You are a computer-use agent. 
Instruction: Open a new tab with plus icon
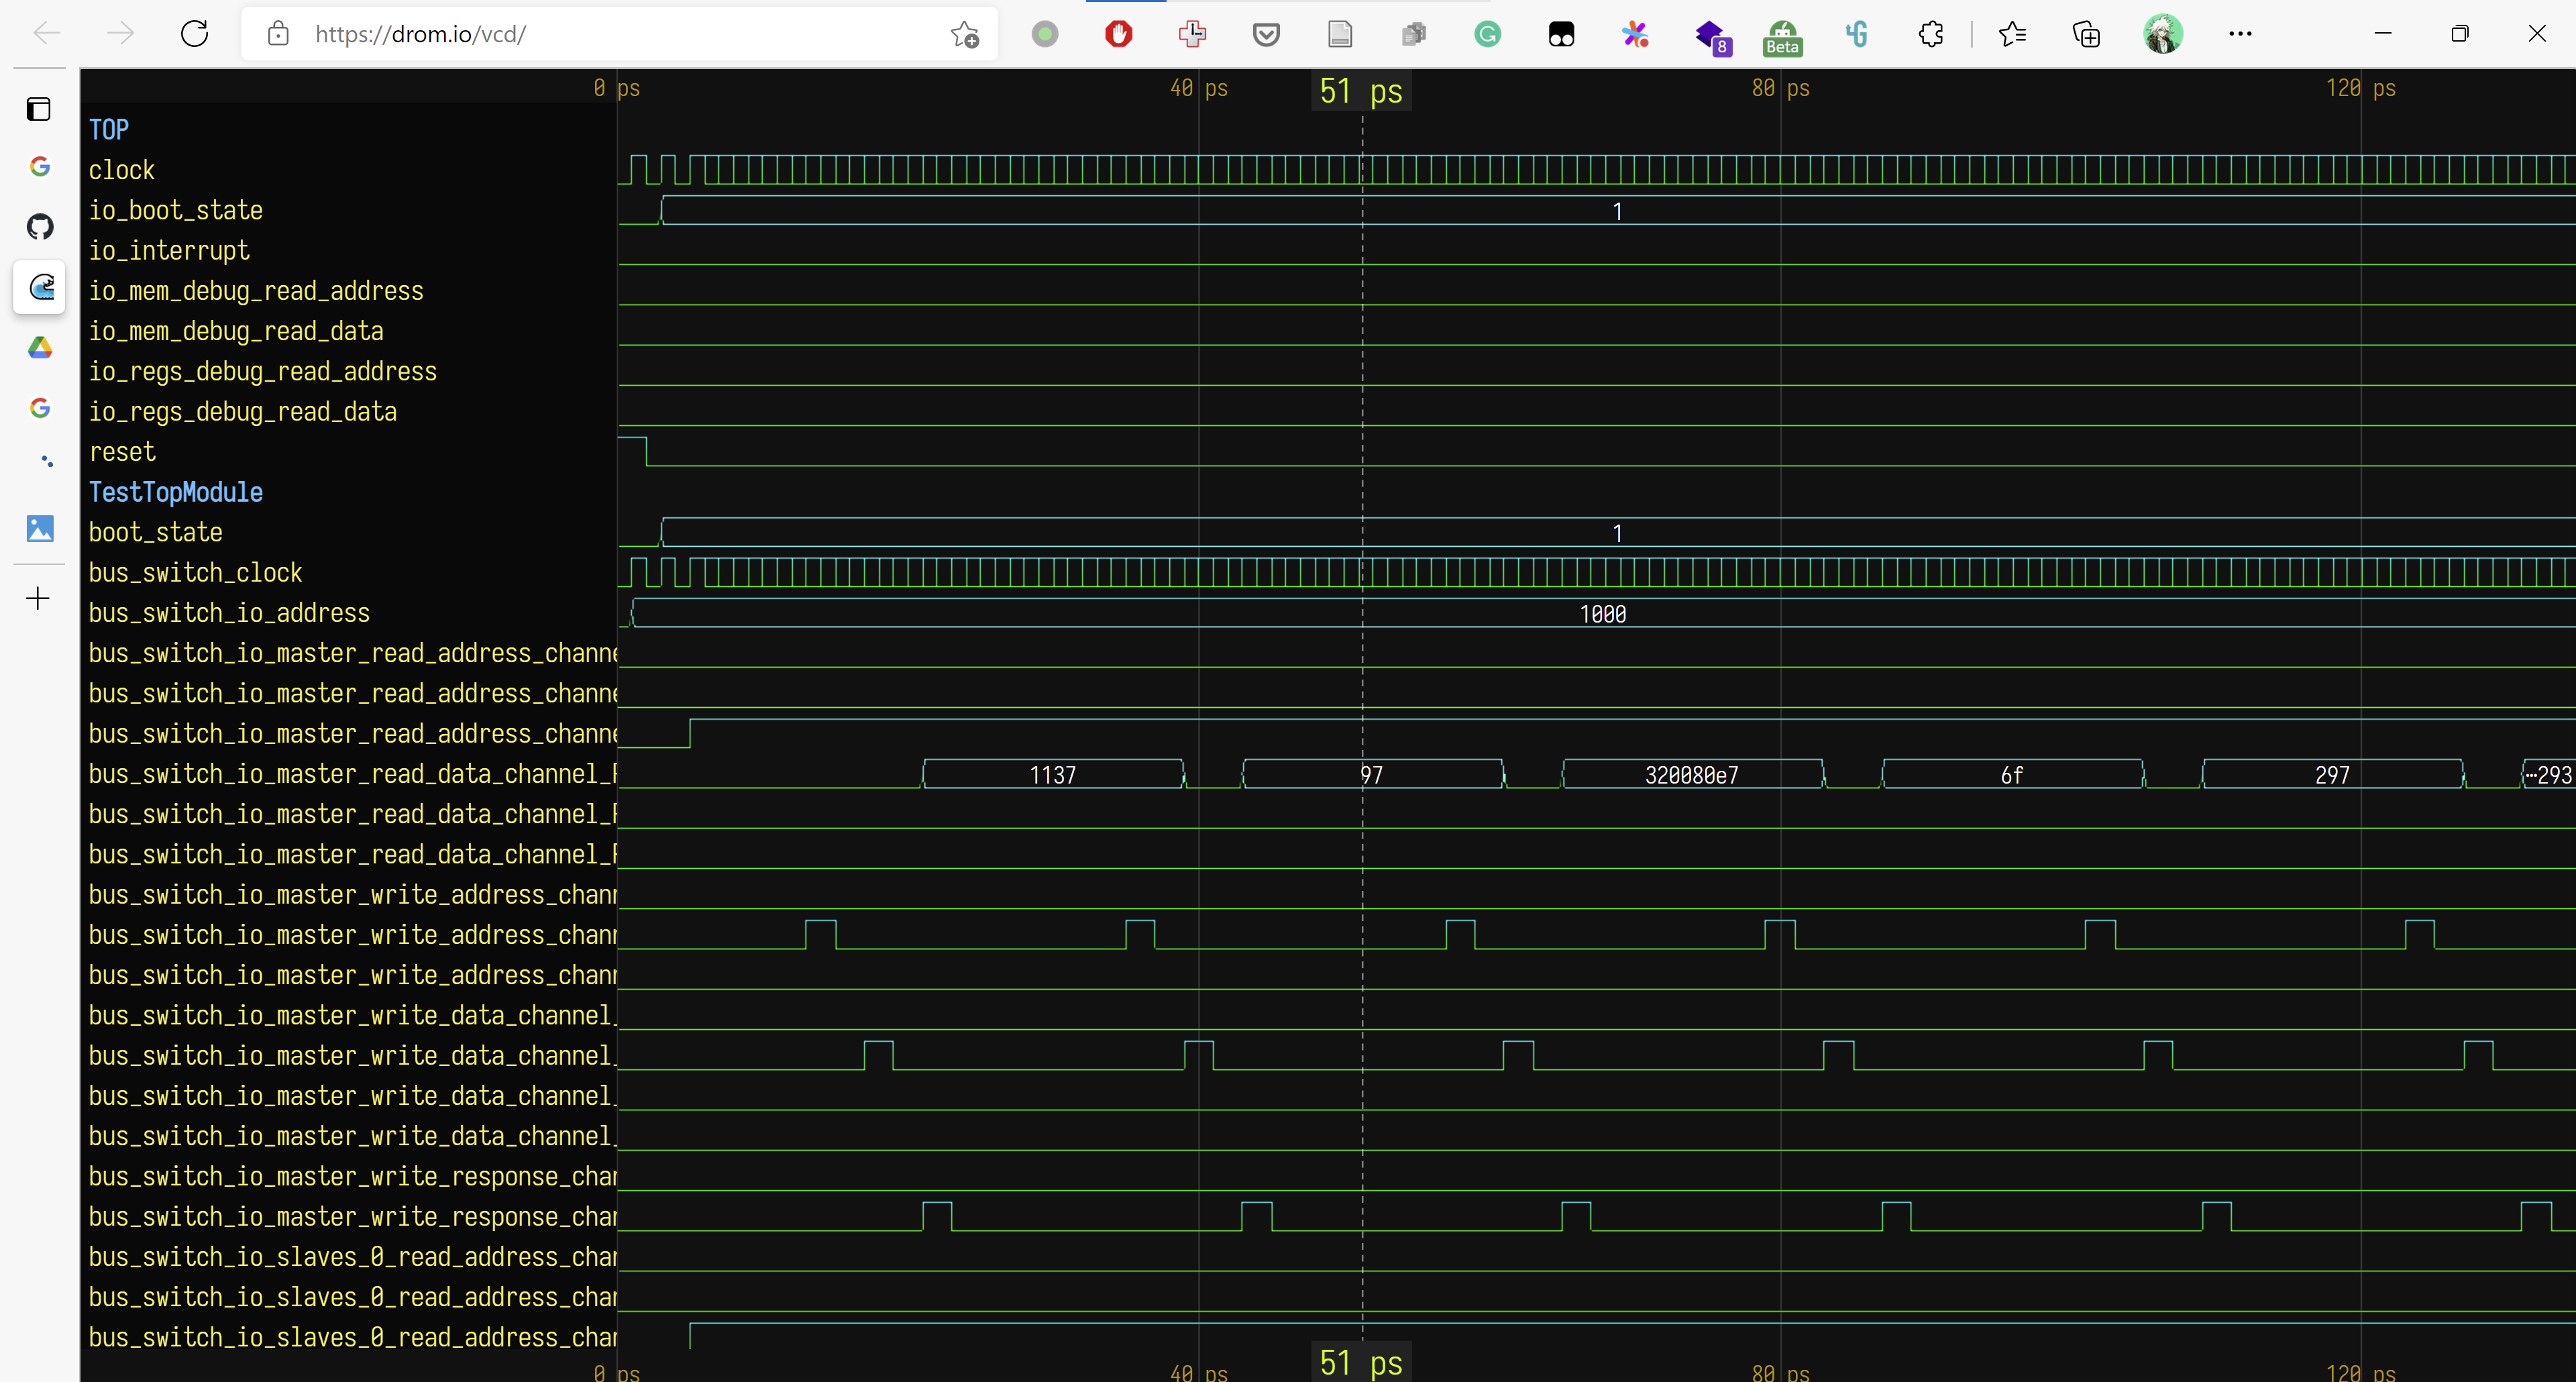38,599
